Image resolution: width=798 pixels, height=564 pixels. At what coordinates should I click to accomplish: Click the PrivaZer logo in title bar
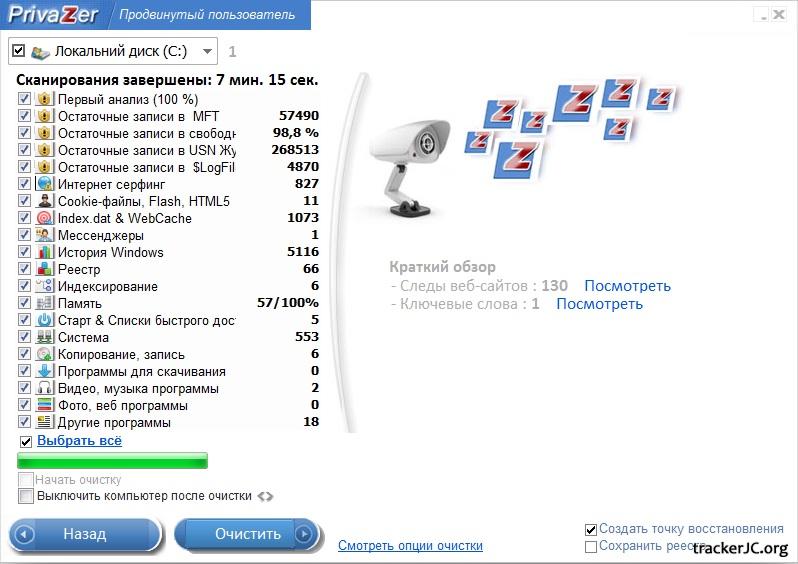point(53,15)
